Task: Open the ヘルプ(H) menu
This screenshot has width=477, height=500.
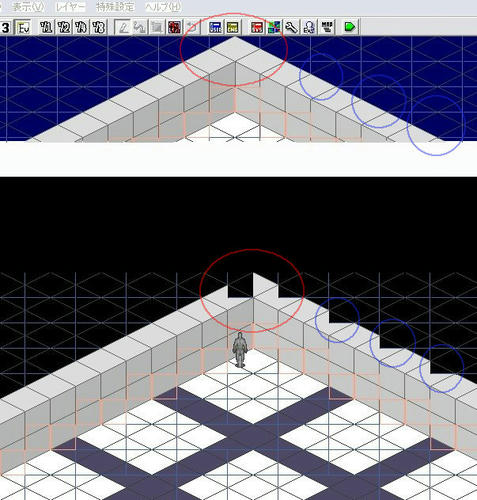Action: point(163,7)
